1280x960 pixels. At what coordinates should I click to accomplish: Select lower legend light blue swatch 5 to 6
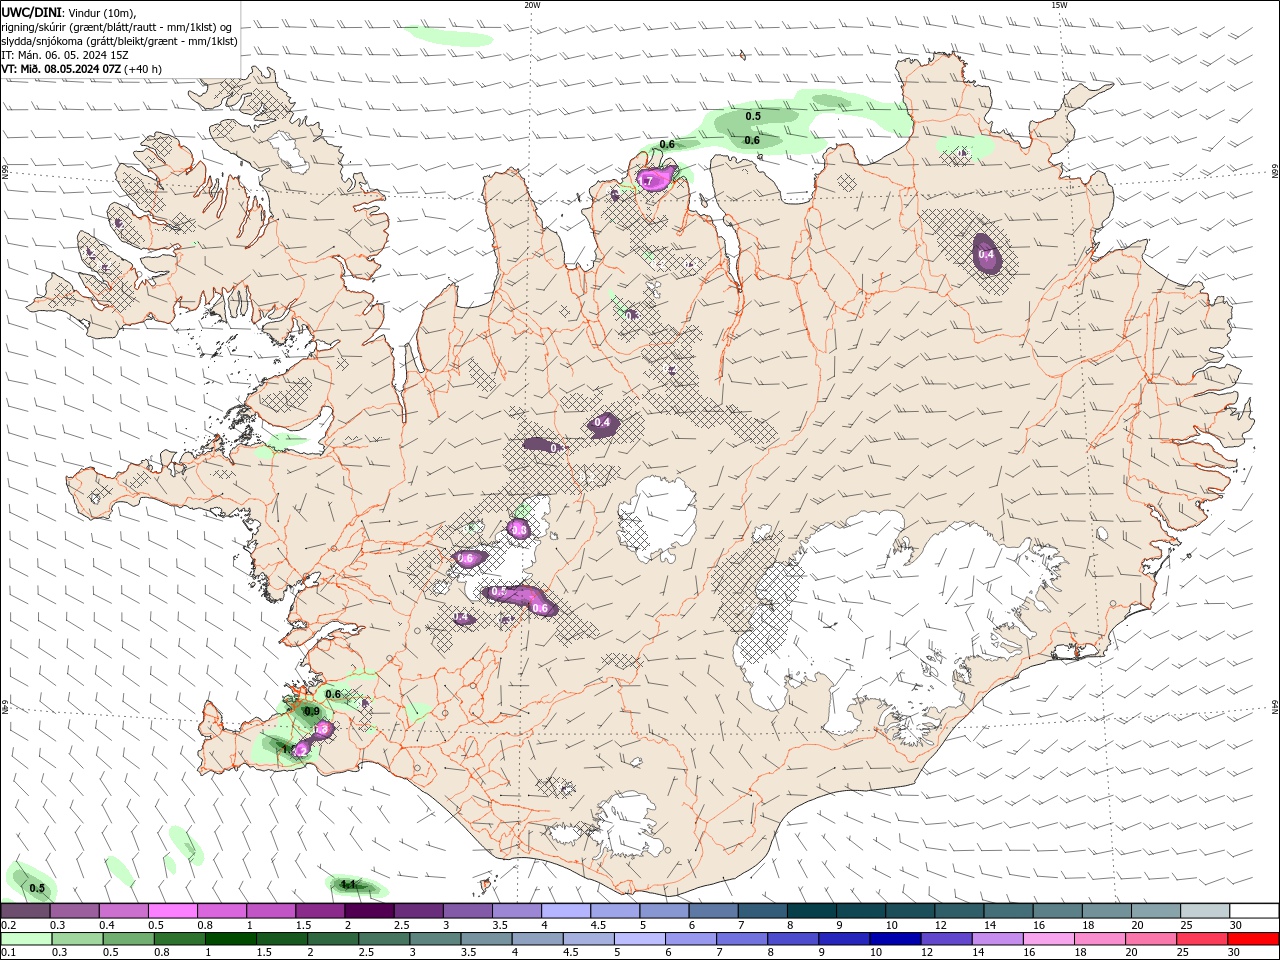tap(639, 939)
